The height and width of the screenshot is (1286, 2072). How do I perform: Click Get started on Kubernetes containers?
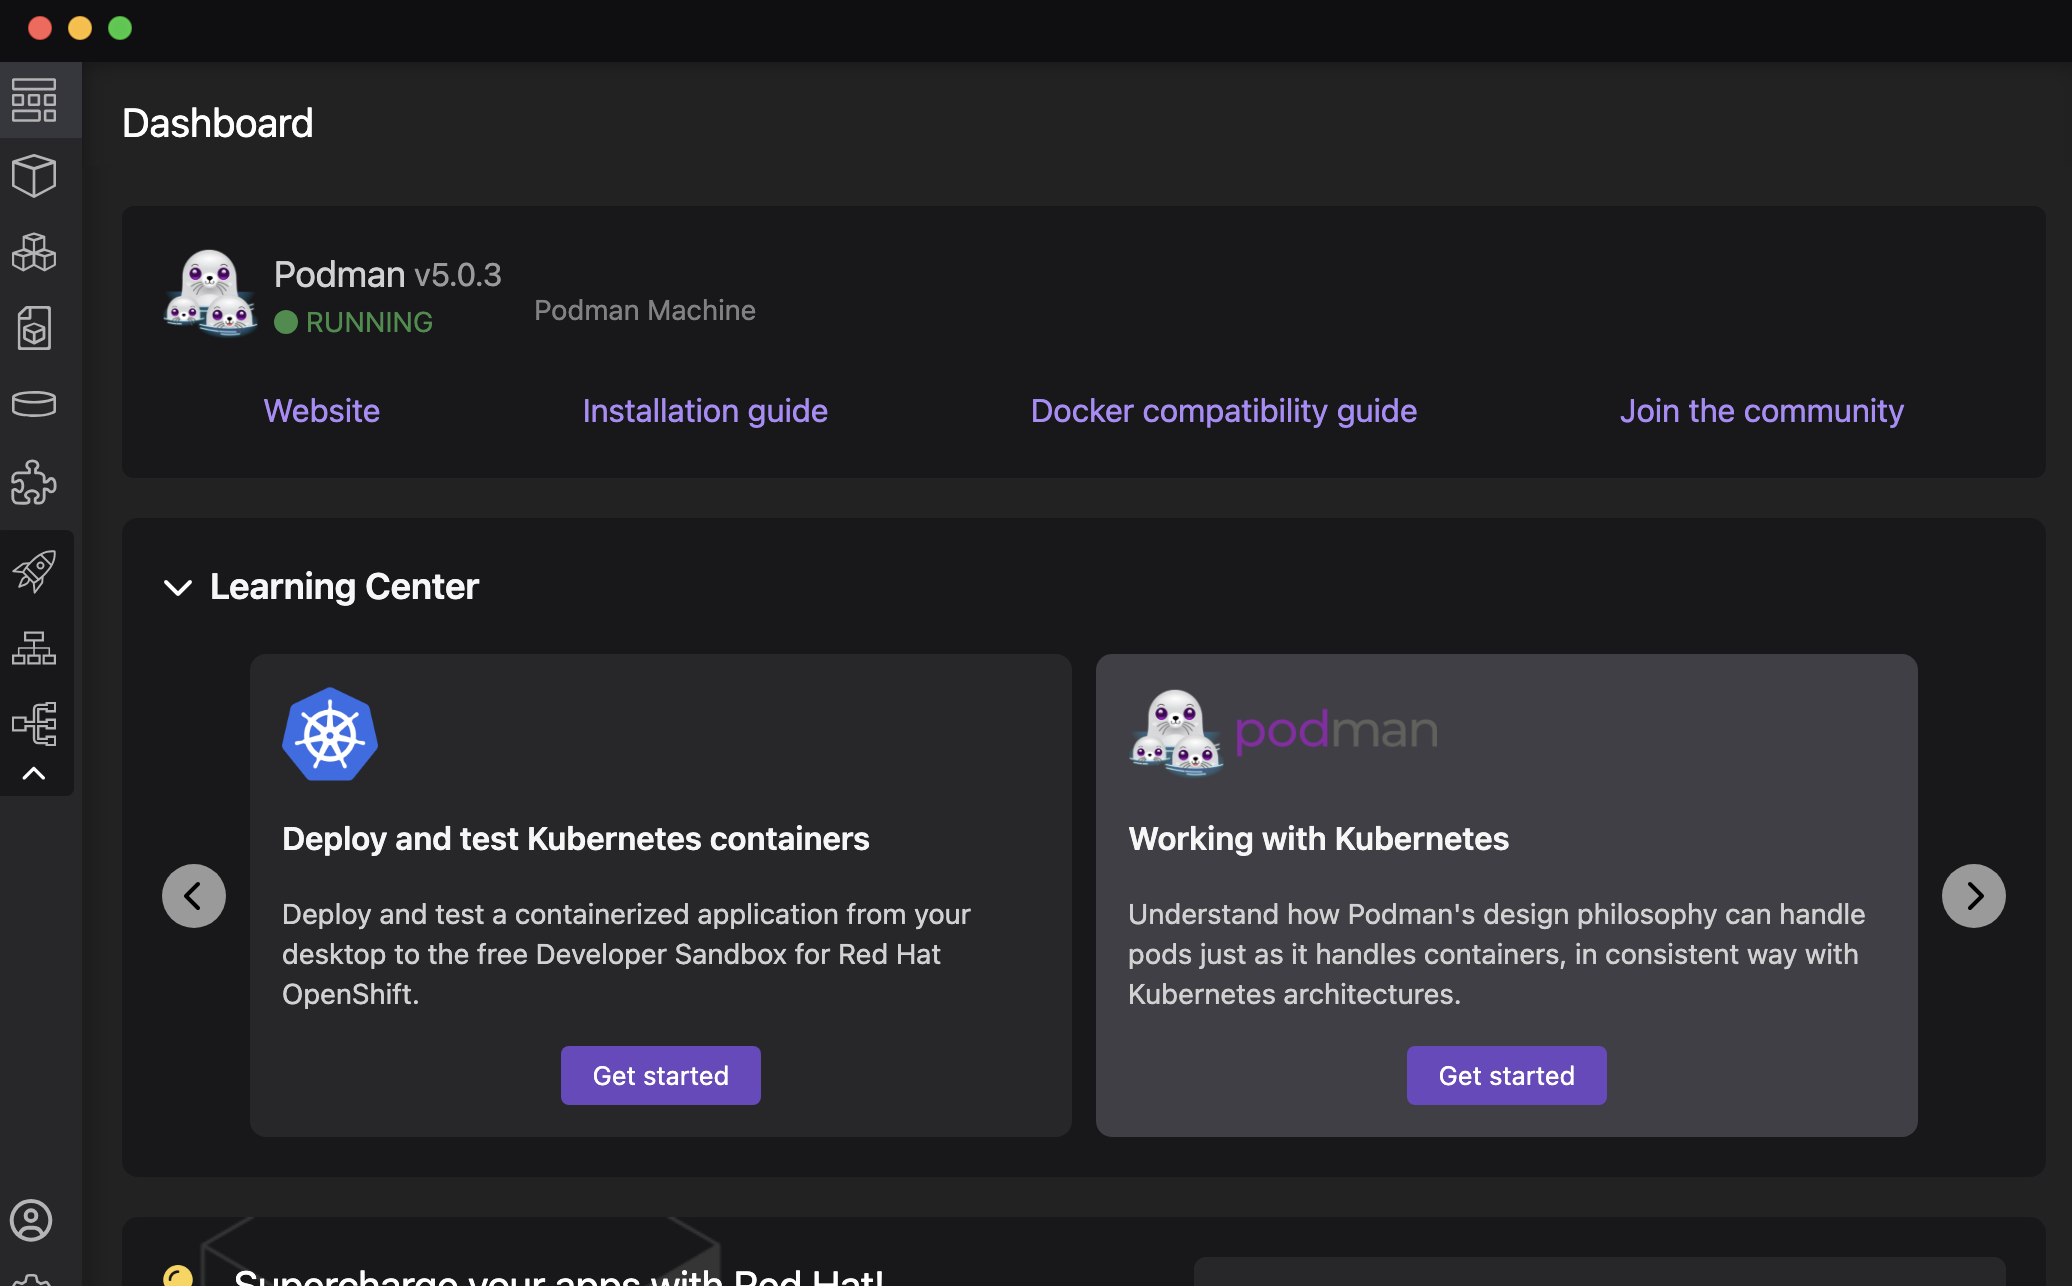(x=661, y=1076)
